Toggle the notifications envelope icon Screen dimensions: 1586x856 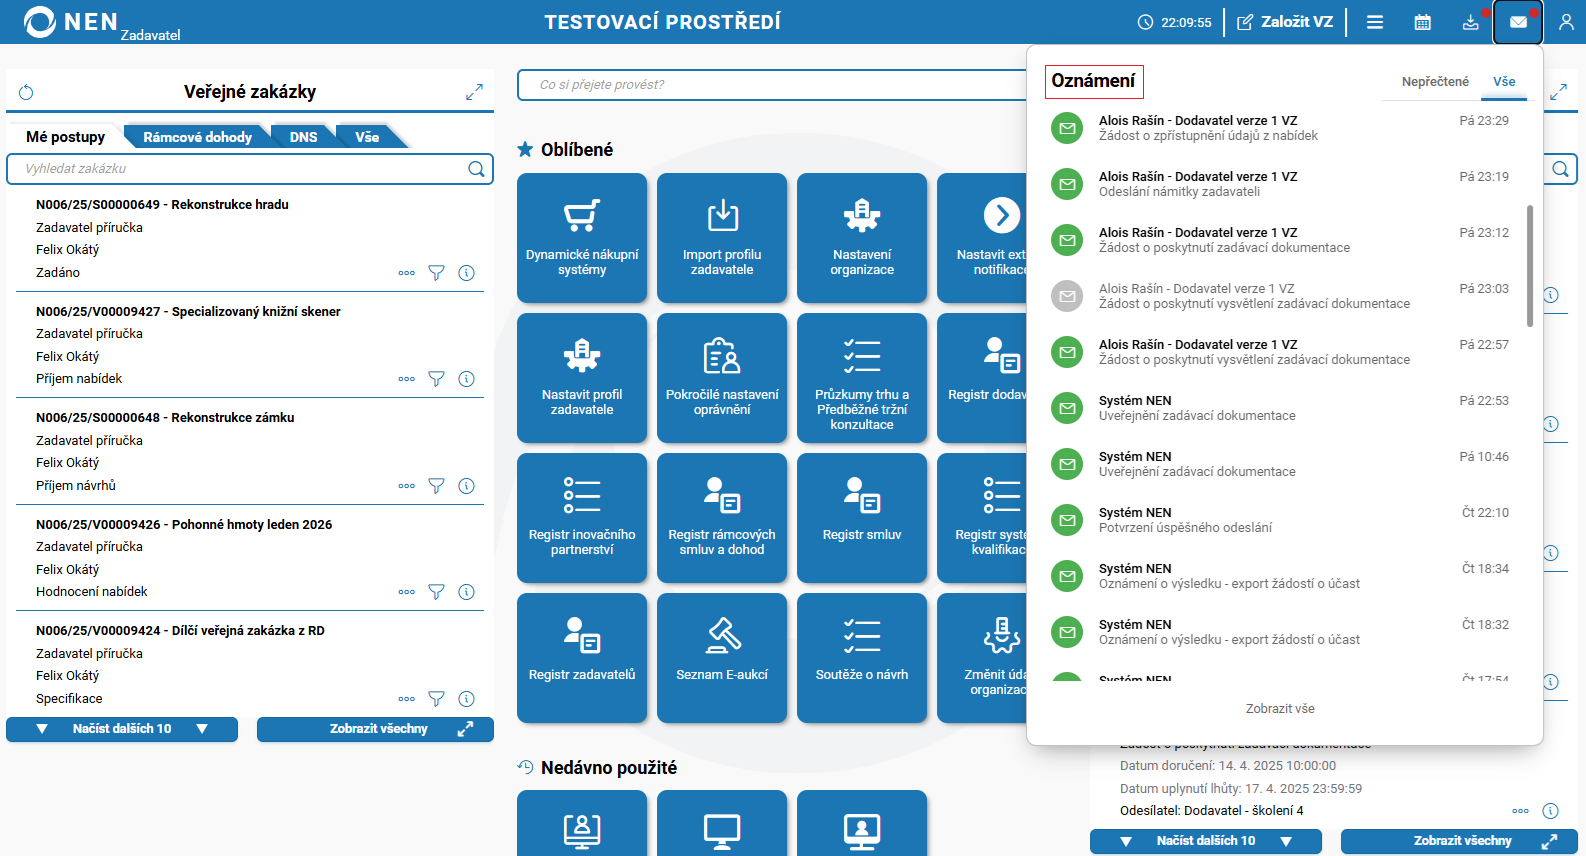tap(1518, 22)
